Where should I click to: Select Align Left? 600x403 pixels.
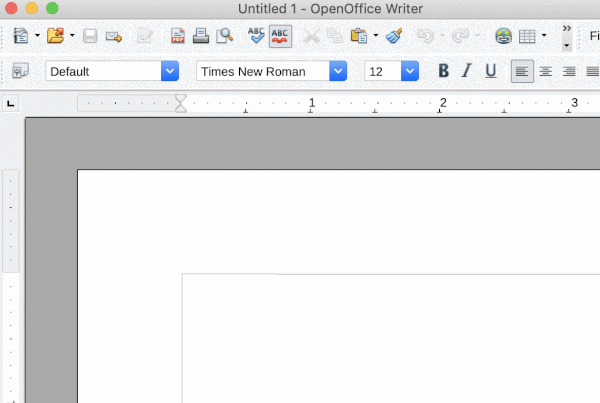(x=522, y=71)
